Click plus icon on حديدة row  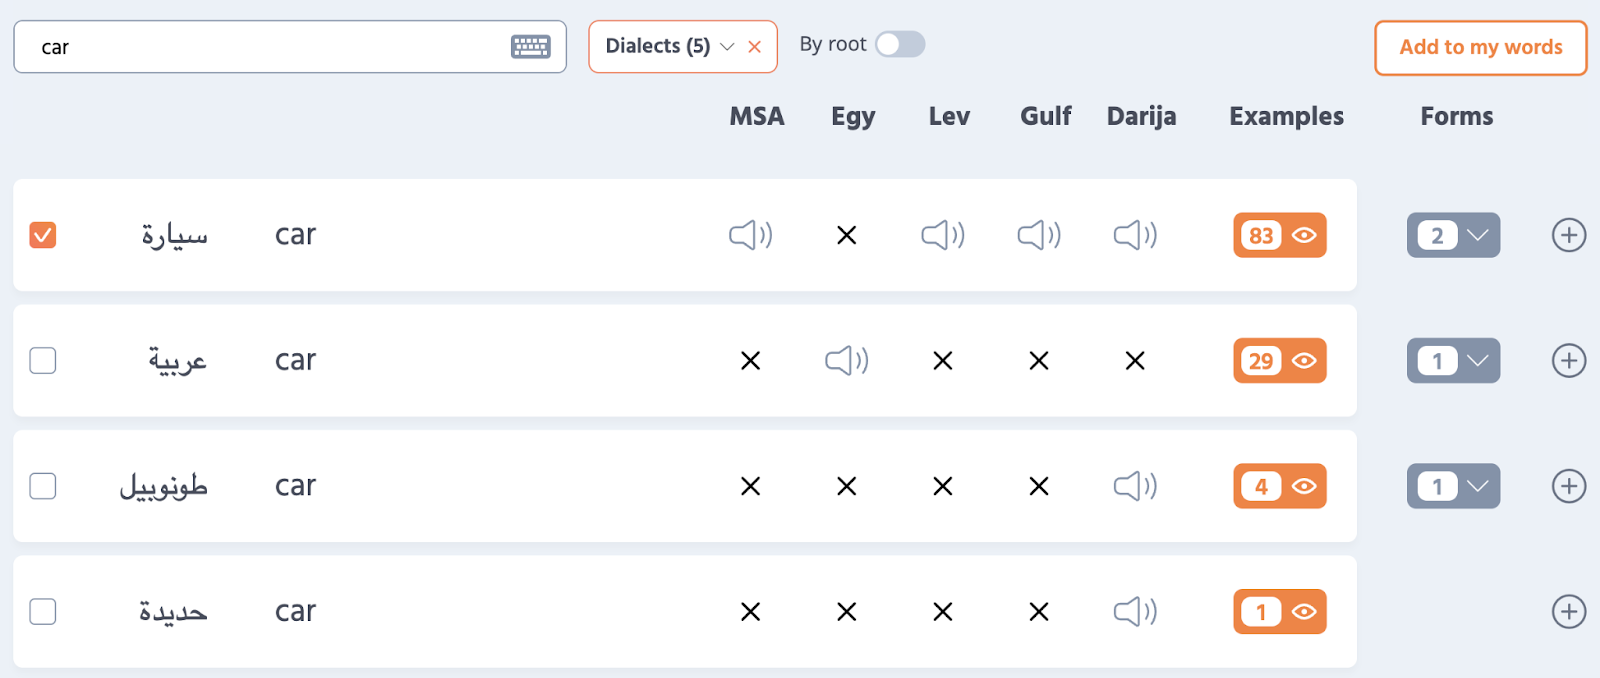tap(1568, 611)
